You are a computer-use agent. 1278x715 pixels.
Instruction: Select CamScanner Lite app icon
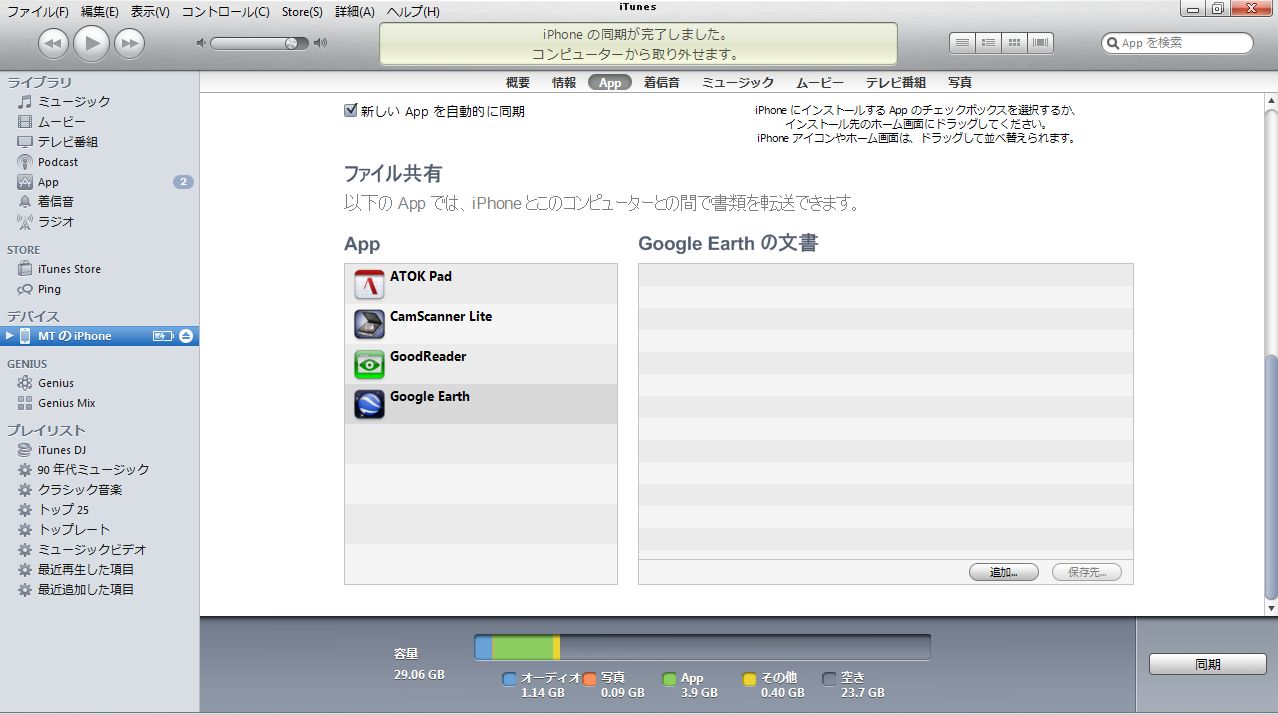(369, 325)
